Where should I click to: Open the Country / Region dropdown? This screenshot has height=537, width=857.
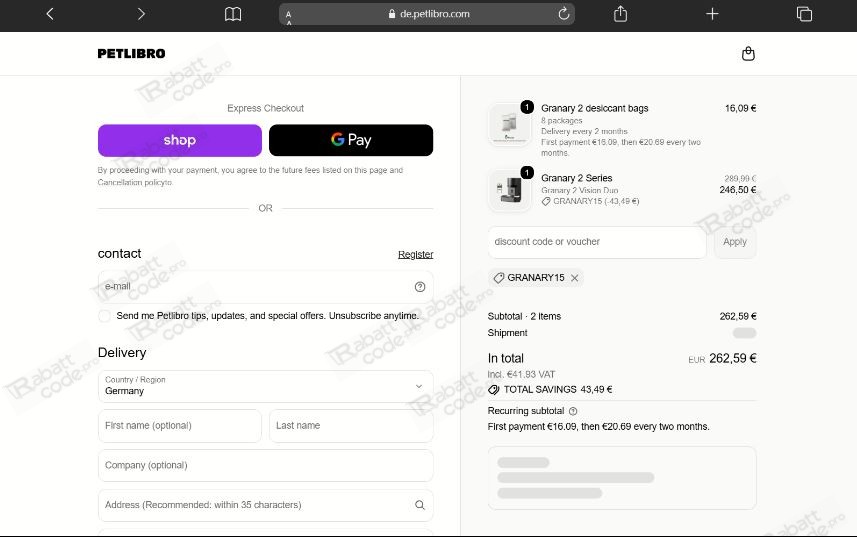[266, 386]
